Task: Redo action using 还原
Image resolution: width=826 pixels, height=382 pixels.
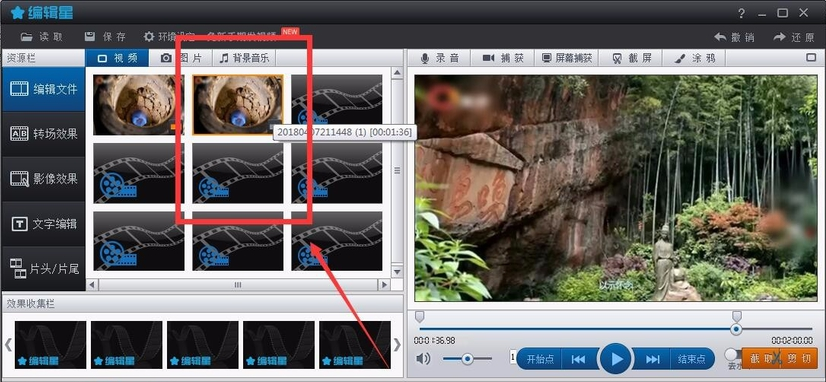Action: pos(794,37)
